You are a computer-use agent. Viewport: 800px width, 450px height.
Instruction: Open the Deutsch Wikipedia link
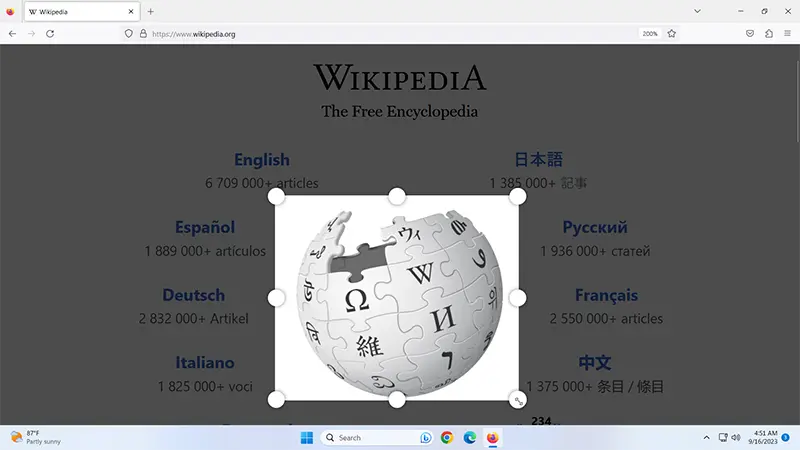click(193, 295)
